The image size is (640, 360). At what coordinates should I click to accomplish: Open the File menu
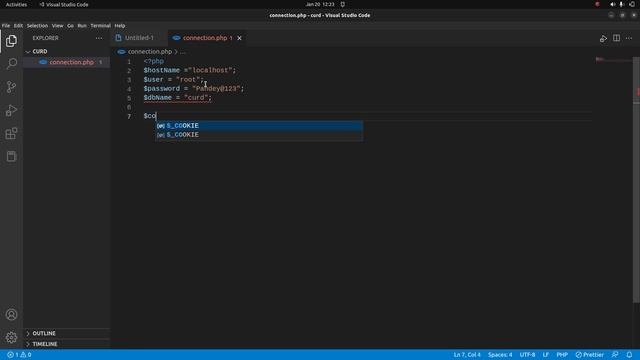pyautogui.click(x=6, y=25)
